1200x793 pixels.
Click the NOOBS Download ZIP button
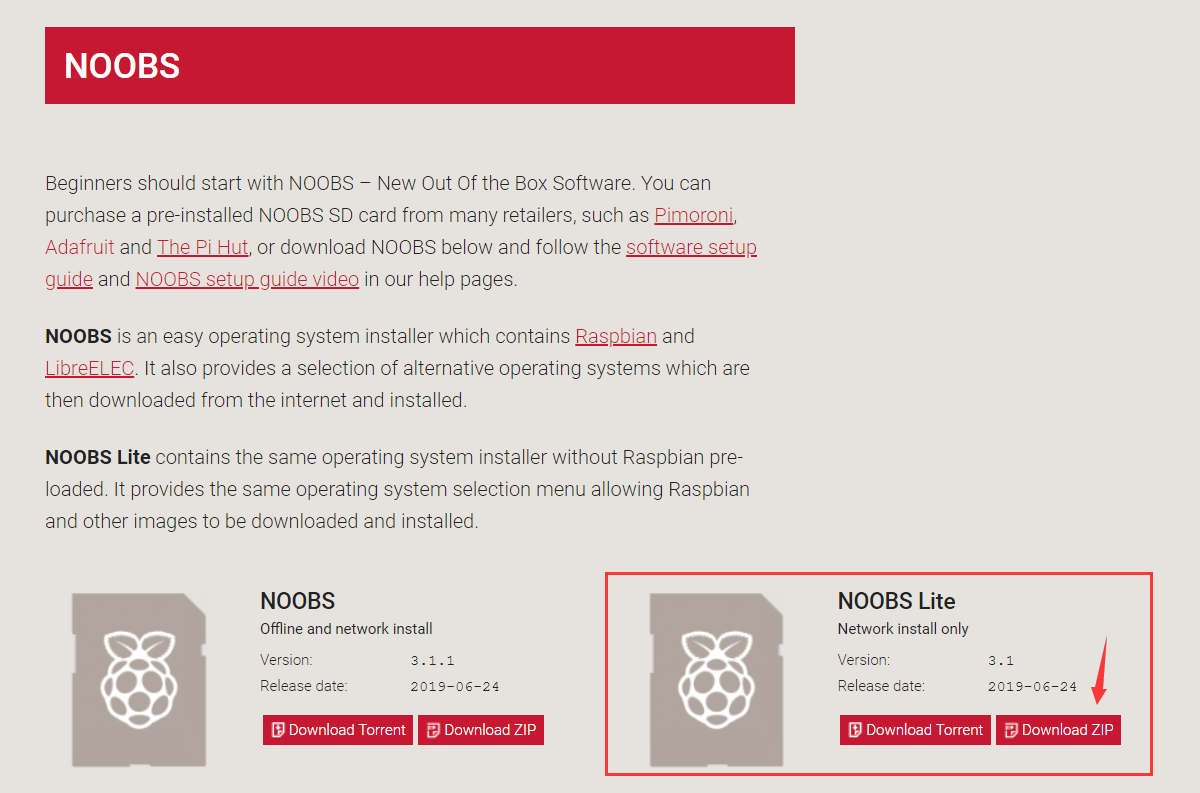click(x=481, y=730)
